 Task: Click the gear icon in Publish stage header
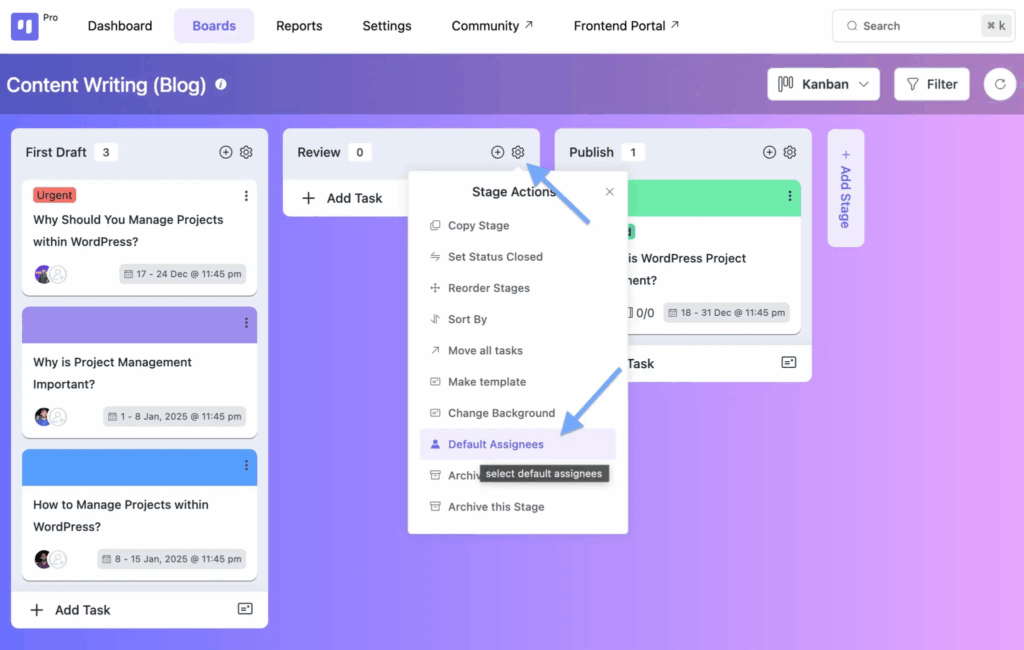(790, 152)
